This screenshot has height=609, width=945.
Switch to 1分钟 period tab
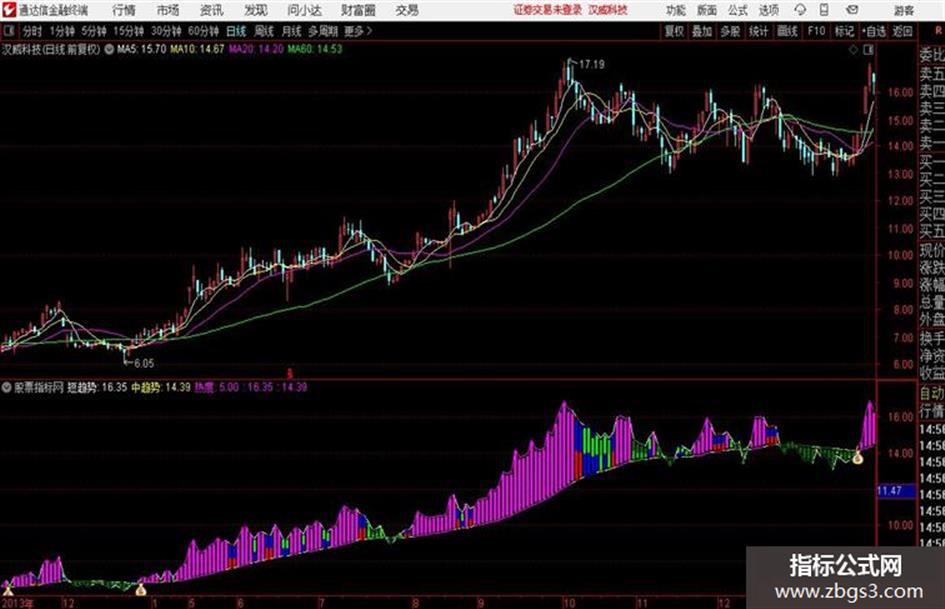point(61,31)
